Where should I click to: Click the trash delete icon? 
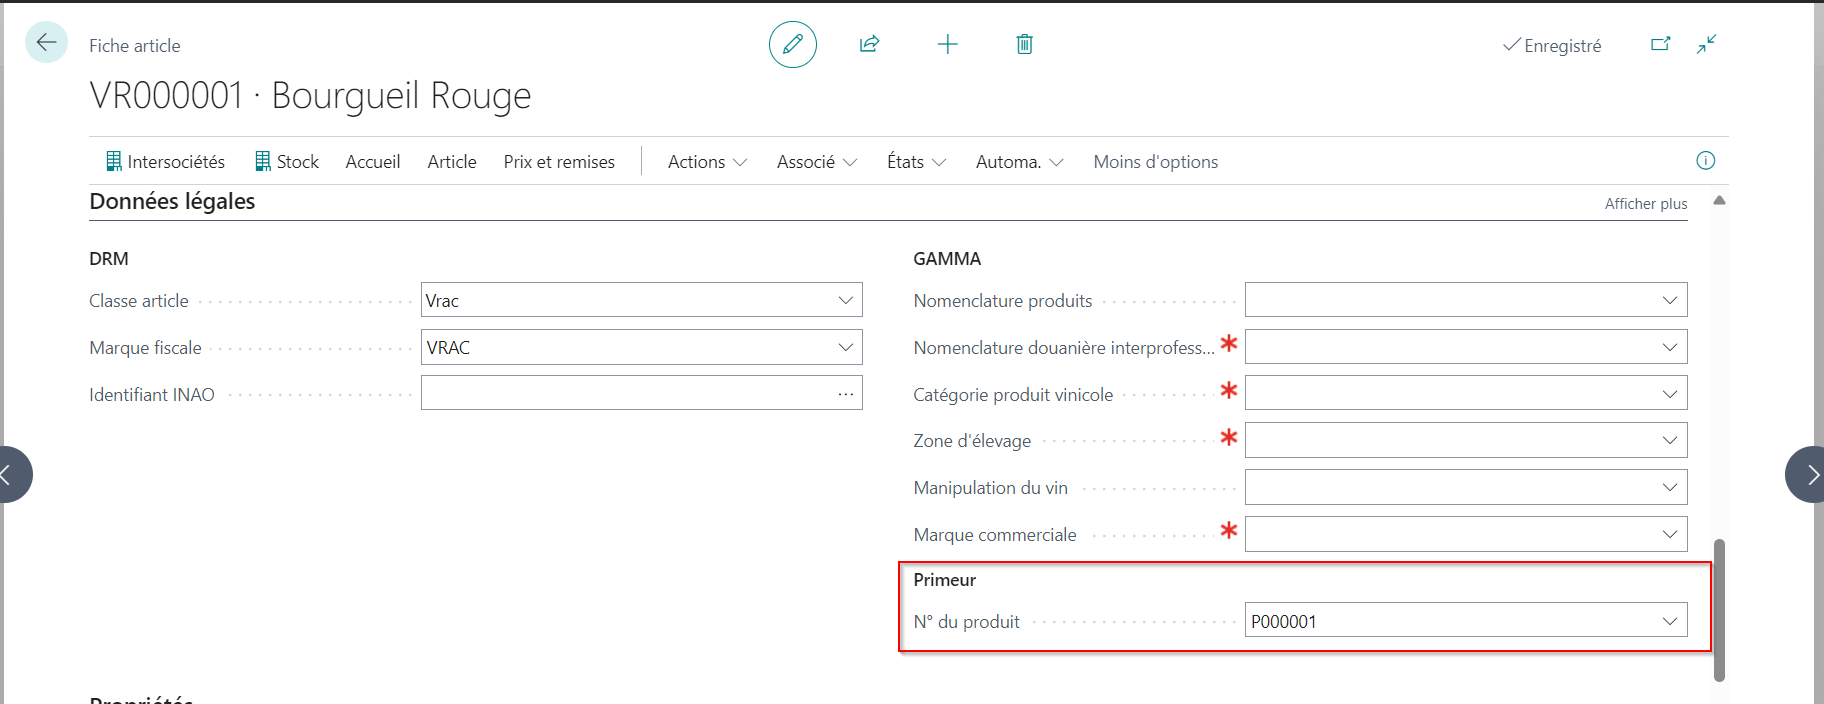click(x=1024, y=44)
